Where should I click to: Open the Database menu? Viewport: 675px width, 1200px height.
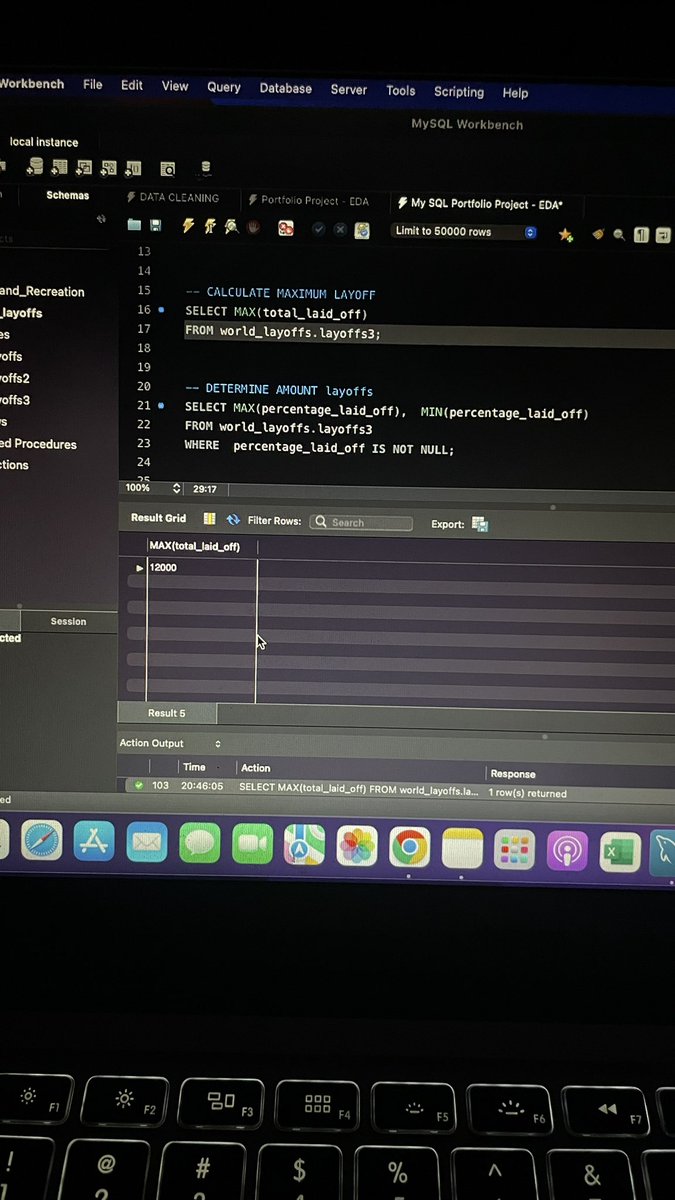click(x=286, y=88)
